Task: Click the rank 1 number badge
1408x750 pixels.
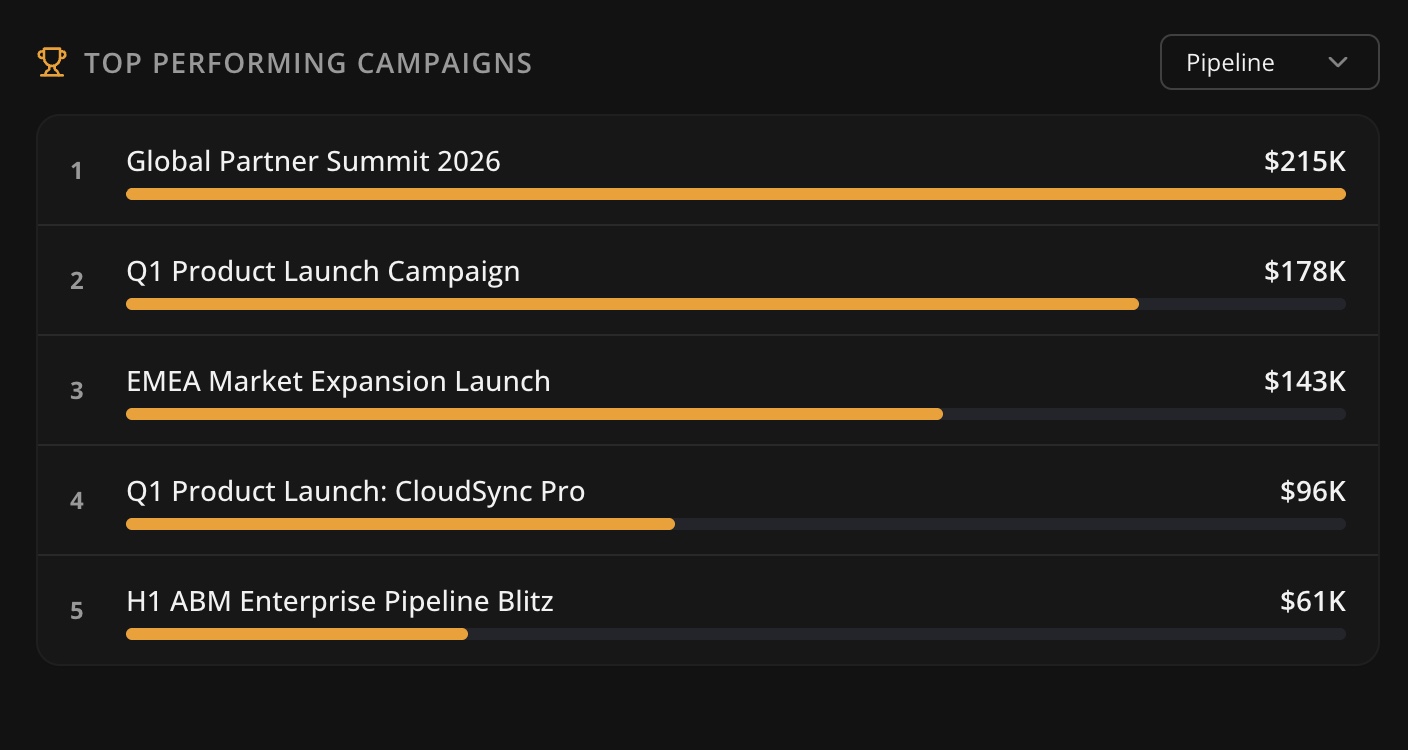Action: click(76, 171)
